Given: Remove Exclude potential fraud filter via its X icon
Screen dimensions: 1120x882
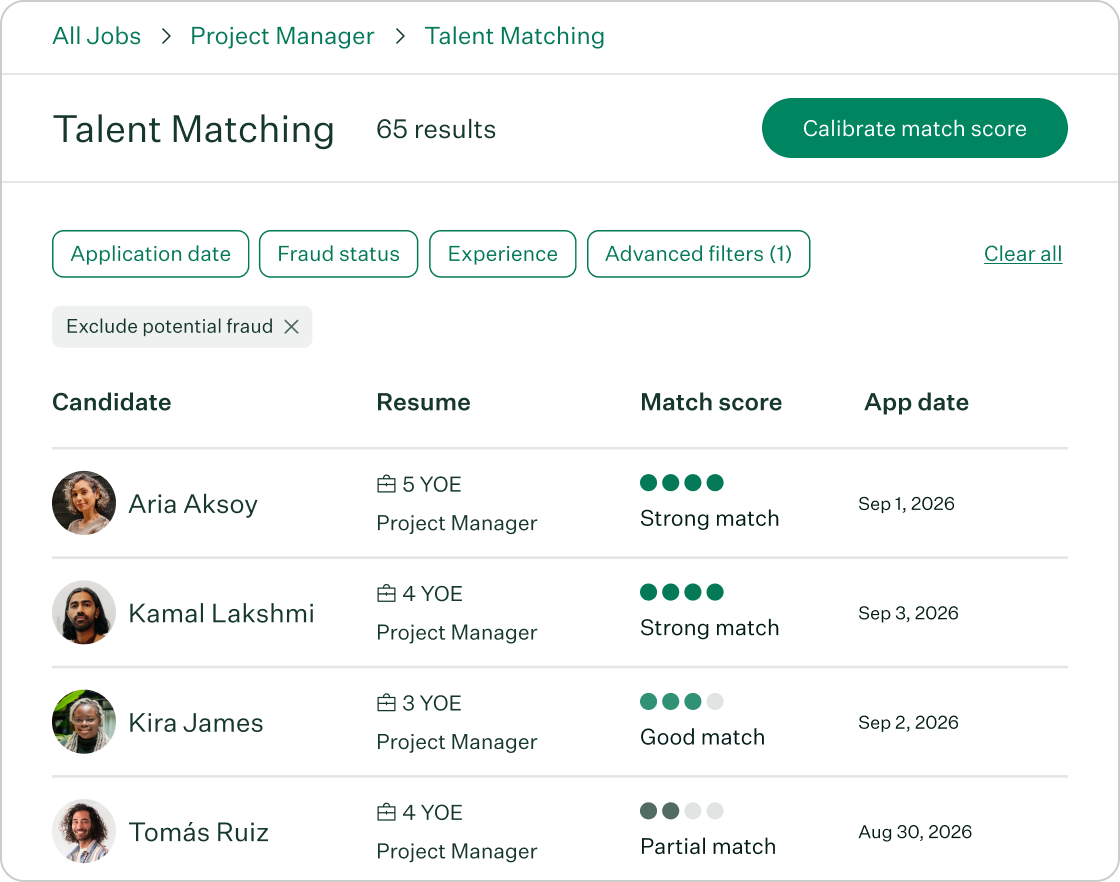Looking at the screenshot, I should pos(292,326).
